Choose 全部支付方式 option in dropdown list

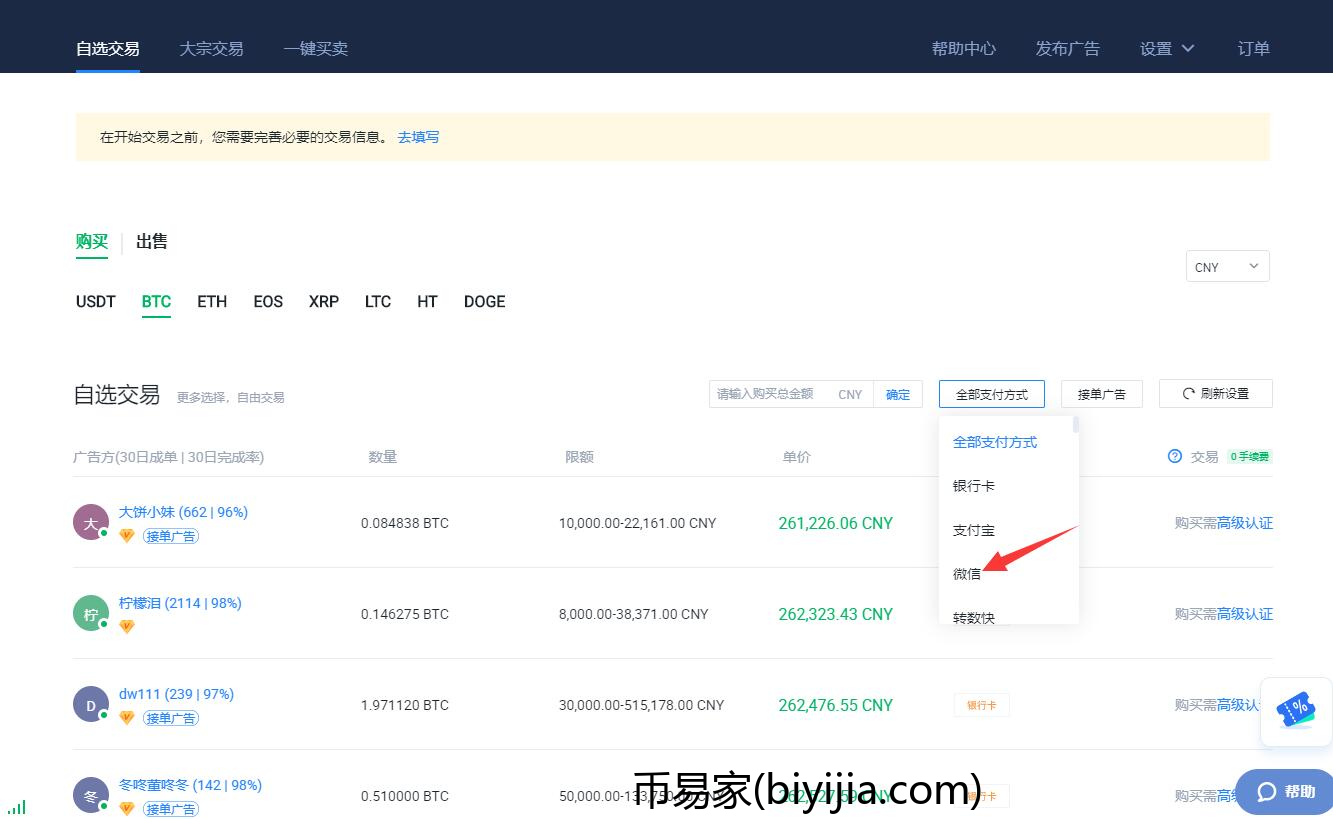point(995,442)
